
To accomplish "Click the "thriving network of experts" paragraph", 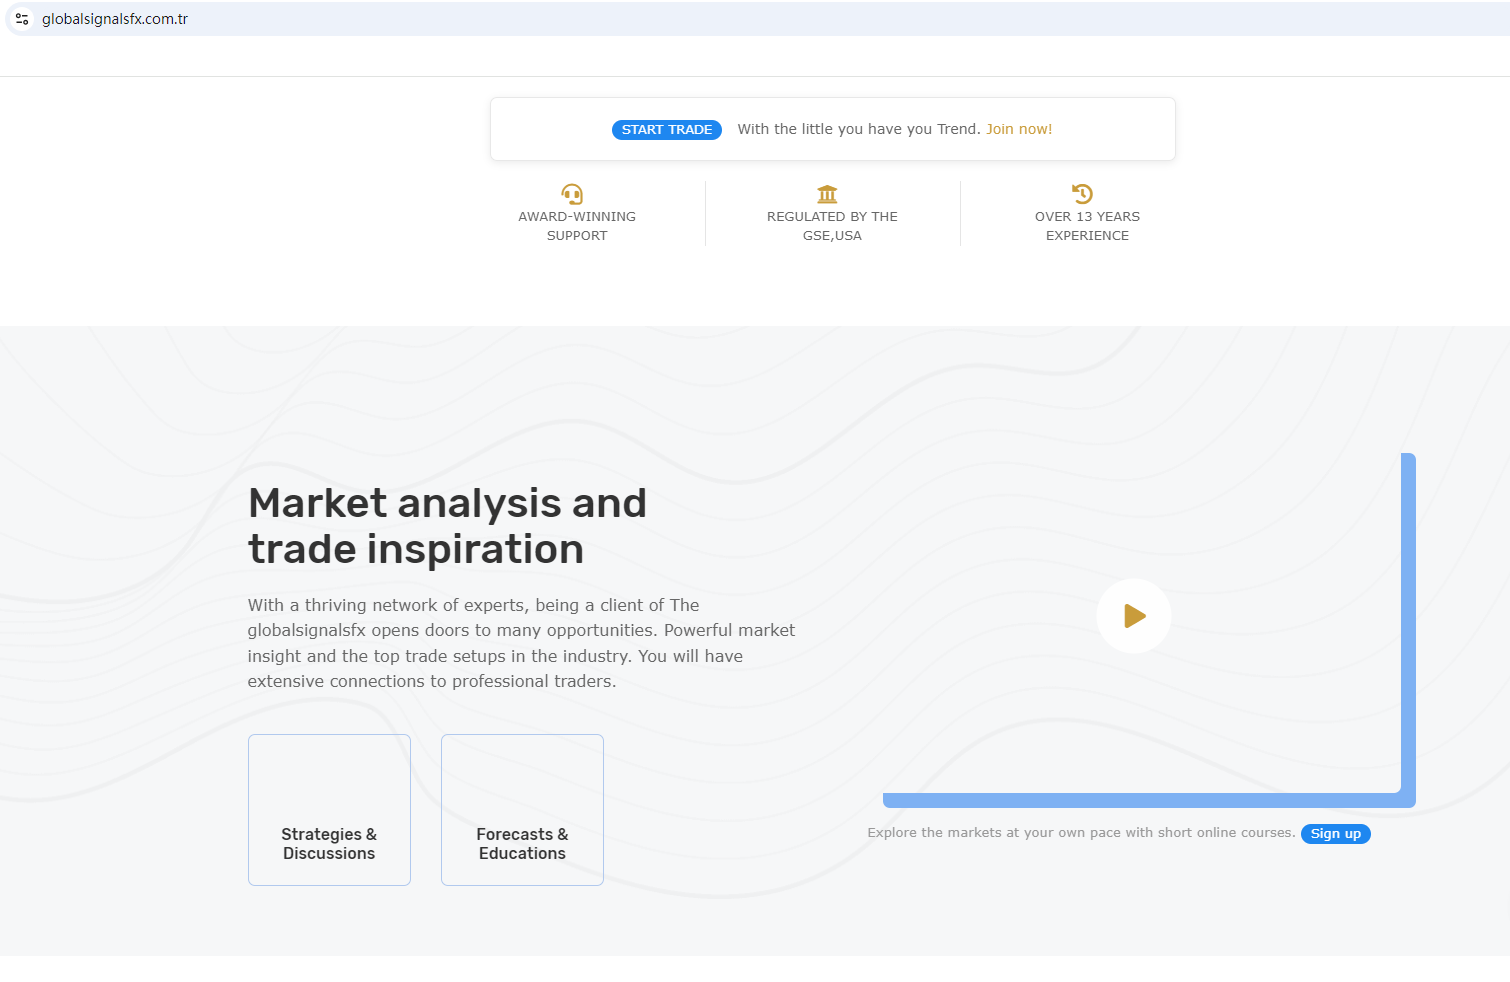I will tap(521, 643).
